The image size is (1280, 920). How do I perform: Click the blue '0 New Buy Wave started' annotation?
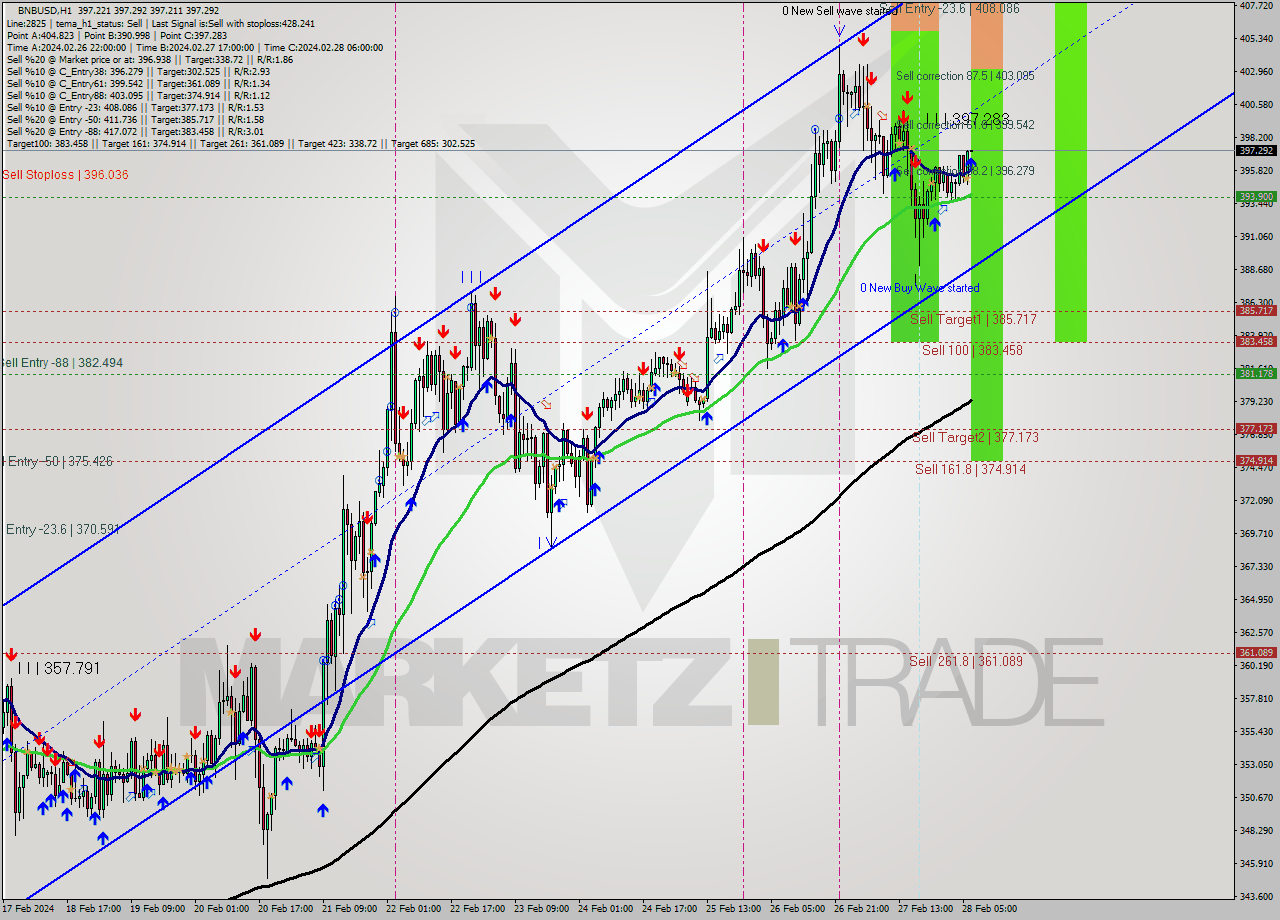click(x=919, y=288)
